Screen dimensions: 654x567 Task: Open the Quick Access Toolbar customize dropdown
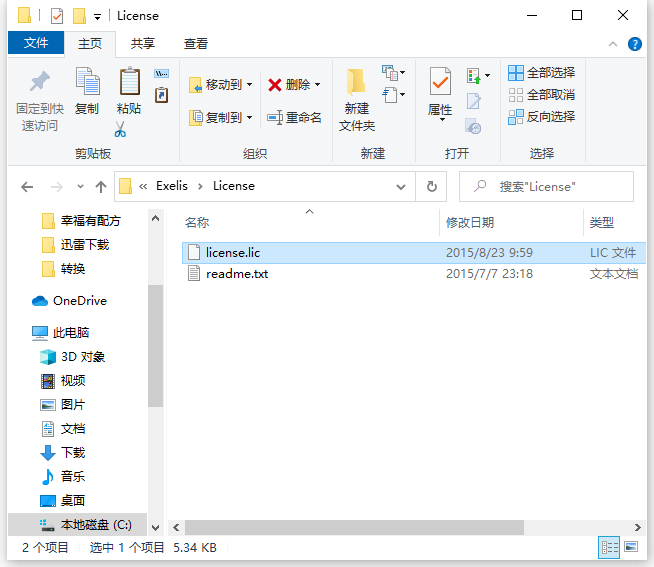pyautogui.click(x=97, y=17)
